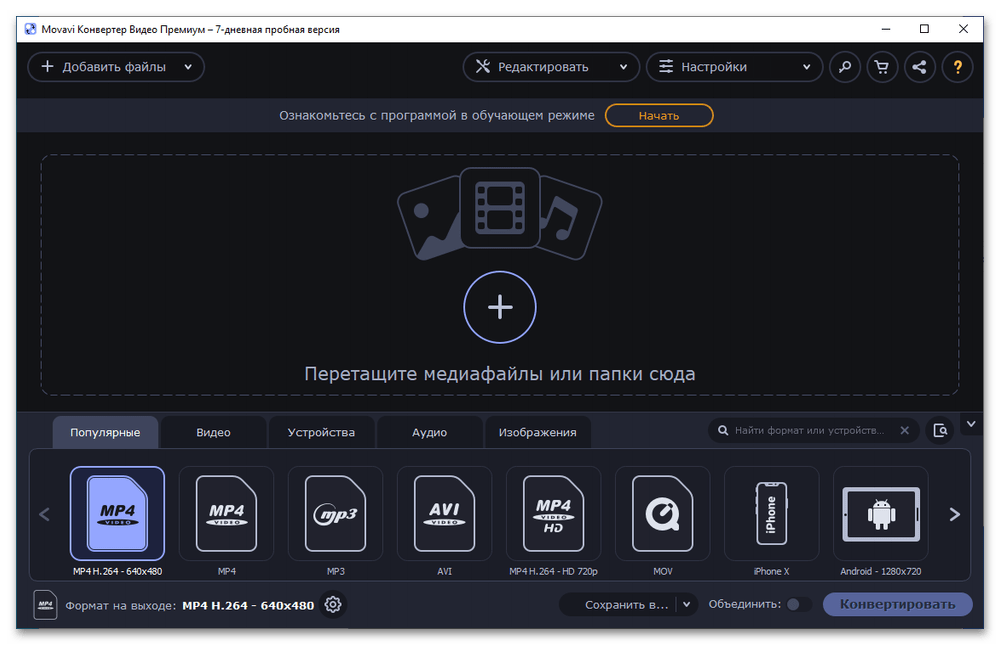The image size is (1000, 645).
Task: Choose the AVI format preset icon
Action: click(444, 514)
